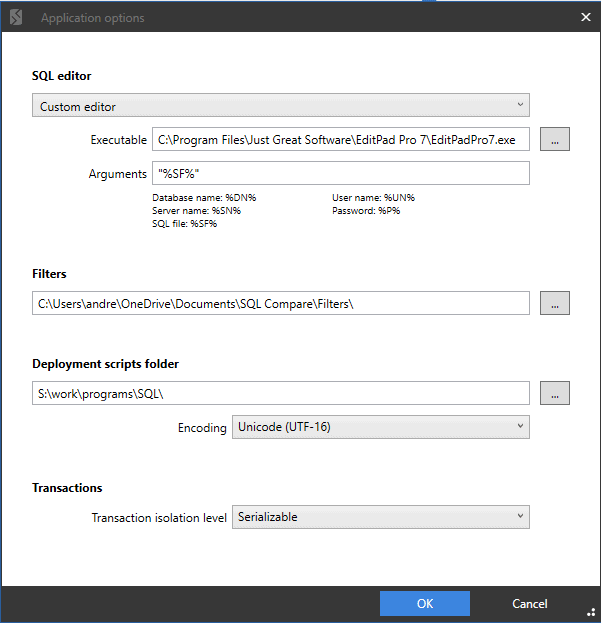The height and width of the screenshot is (623, 601).
Task: Open the Encoding Unicode (UTF-16) dropdown
Action: point(381,427)
